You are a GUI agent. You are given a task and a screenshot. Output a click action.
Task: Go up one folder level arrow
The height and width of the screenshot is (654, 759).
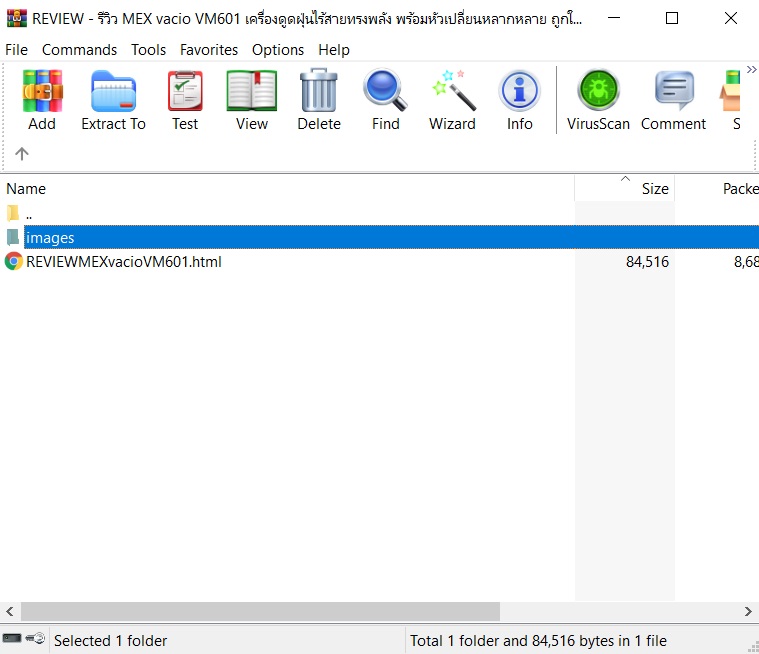tap(22, 153)
